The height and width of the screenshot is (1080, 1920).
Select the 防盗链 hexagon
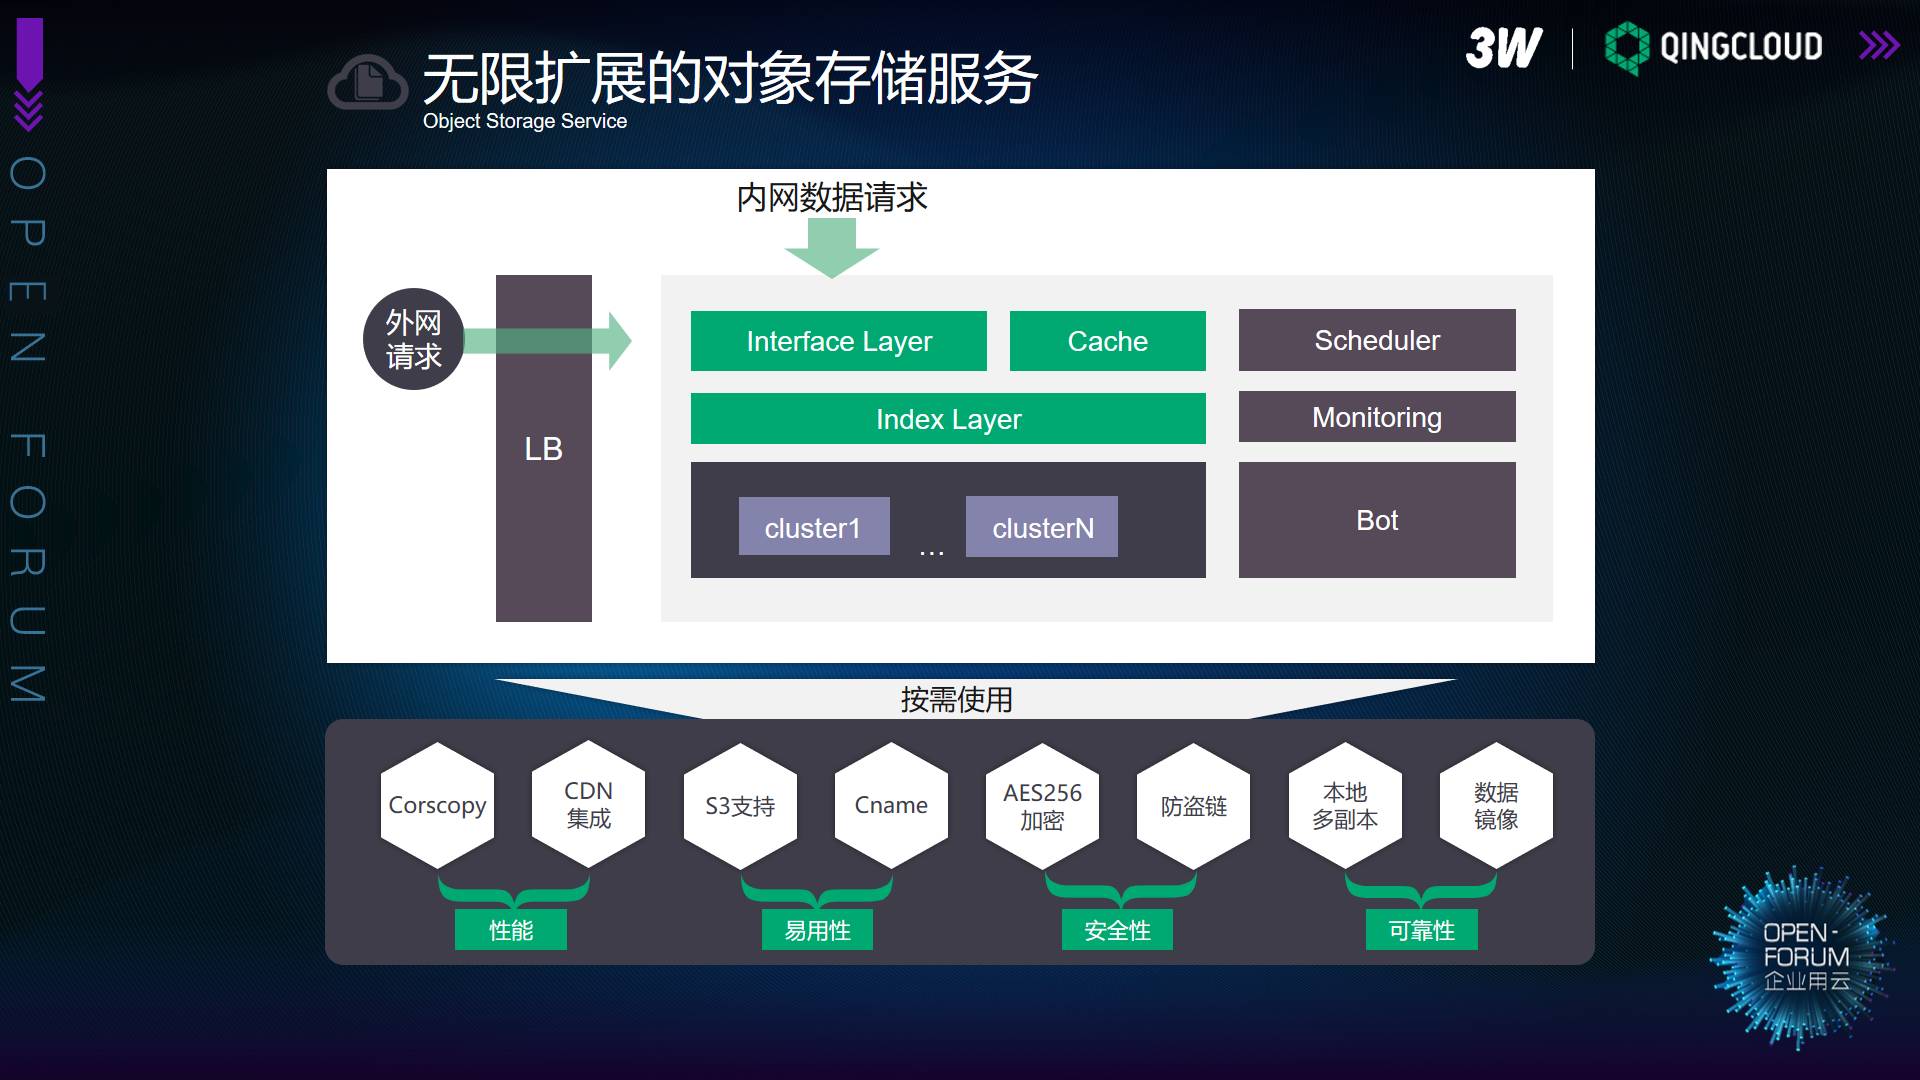pos(1193,806)
